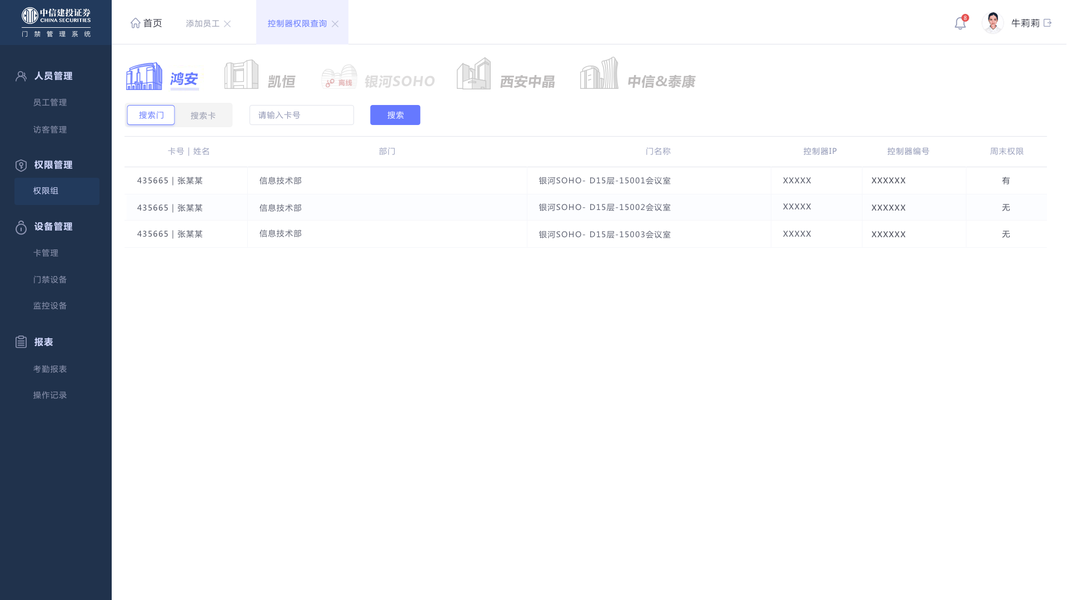
Task: Toggle search mode to 搜索门
Action: (x=151, y=115)
